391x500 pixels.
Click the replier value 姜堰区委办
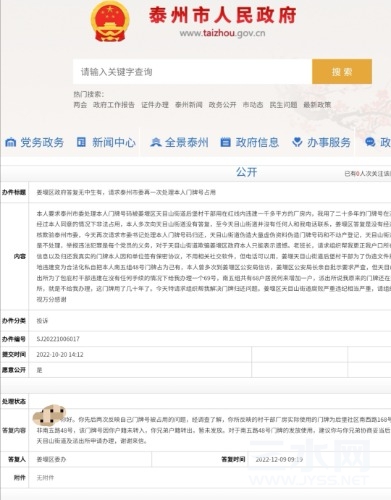click(51, 460)
